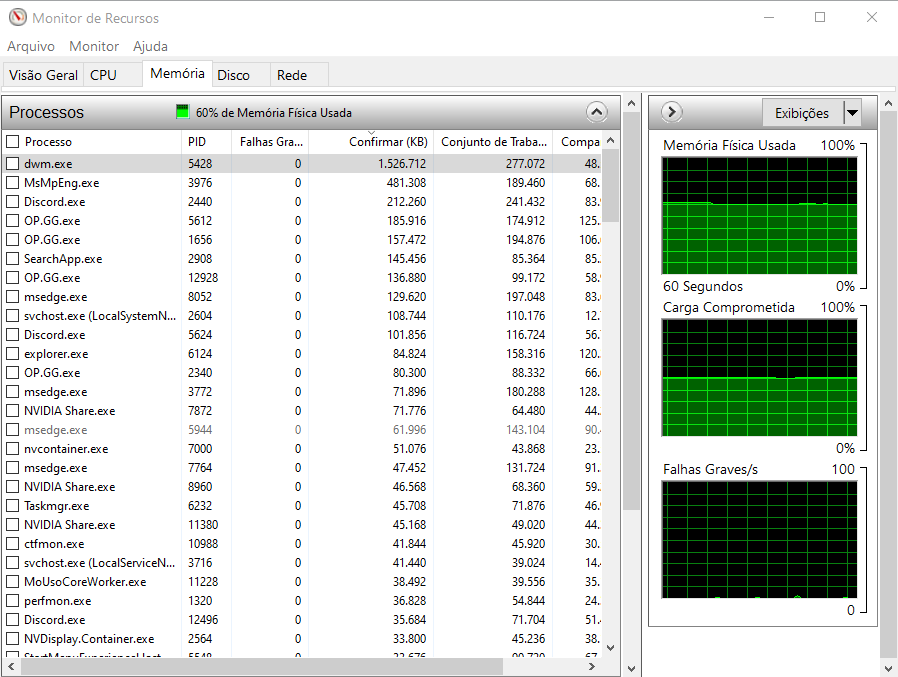Viewport: 898px width, 677px height.
Task: Sort by the Compa column header
Action: tap(578, 141)
